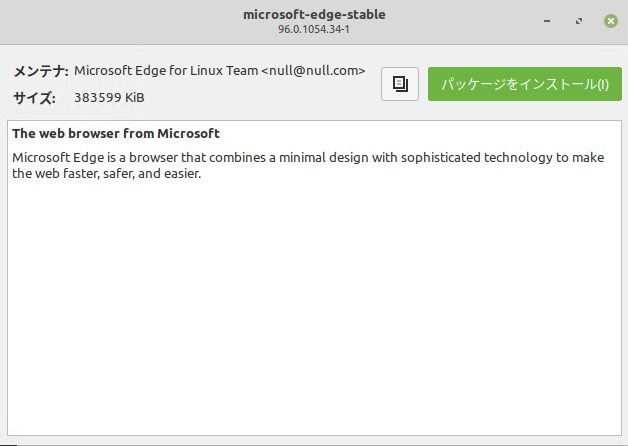The height and width of the screenshot is (446, 628).
Task: Click the size value 383599 KiB
Action: [x=109, y=98]
